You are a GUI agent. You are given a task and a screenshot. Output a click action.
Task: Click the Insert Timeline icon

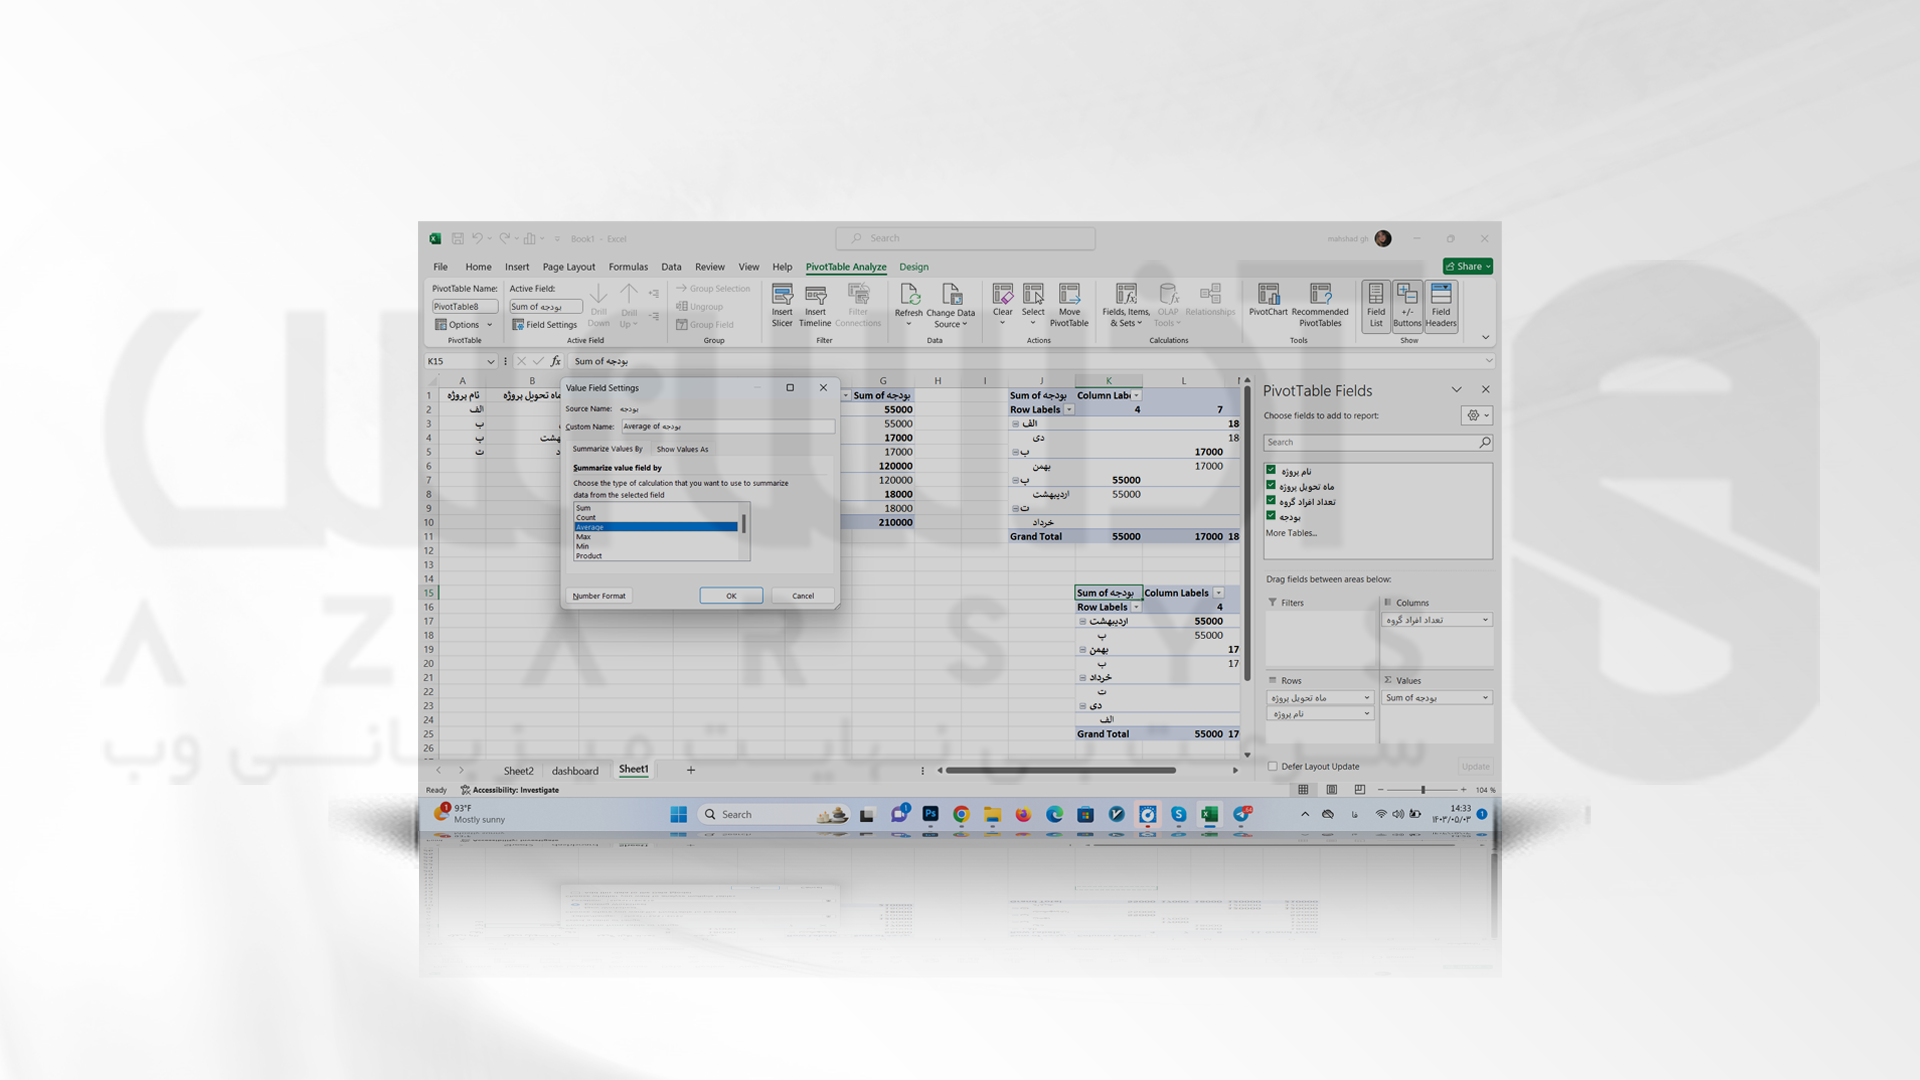pyautogui.click(x=815, y=305)
